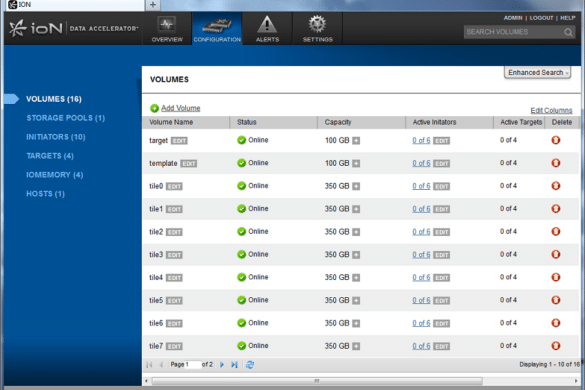Click the green Add Volume plus icon
This screenshot has width=585, height=390.
(154, 108)
